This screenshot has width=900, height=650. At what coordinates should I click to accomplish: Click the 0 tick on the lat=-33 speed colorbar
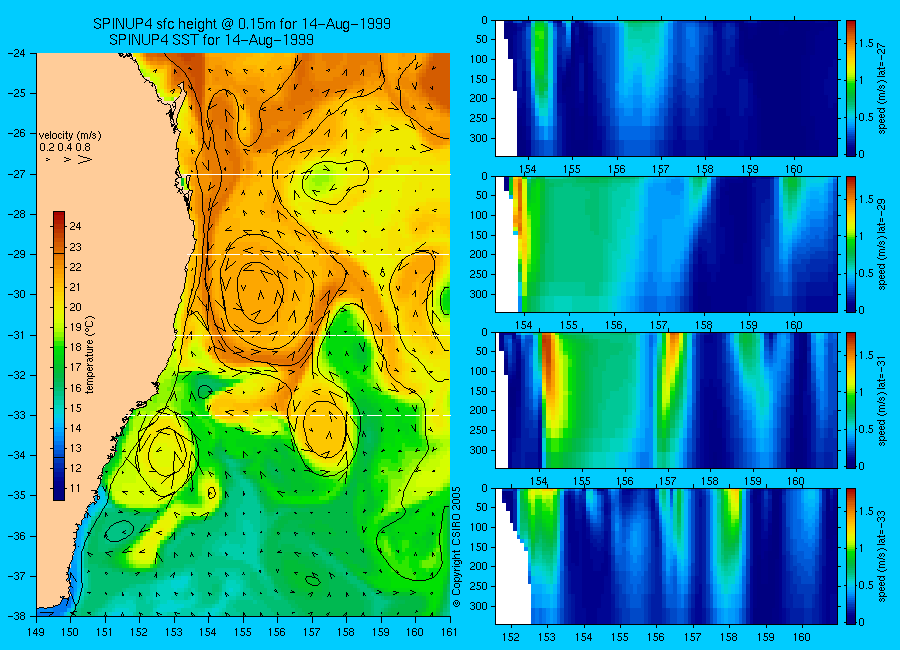(862, 622)
